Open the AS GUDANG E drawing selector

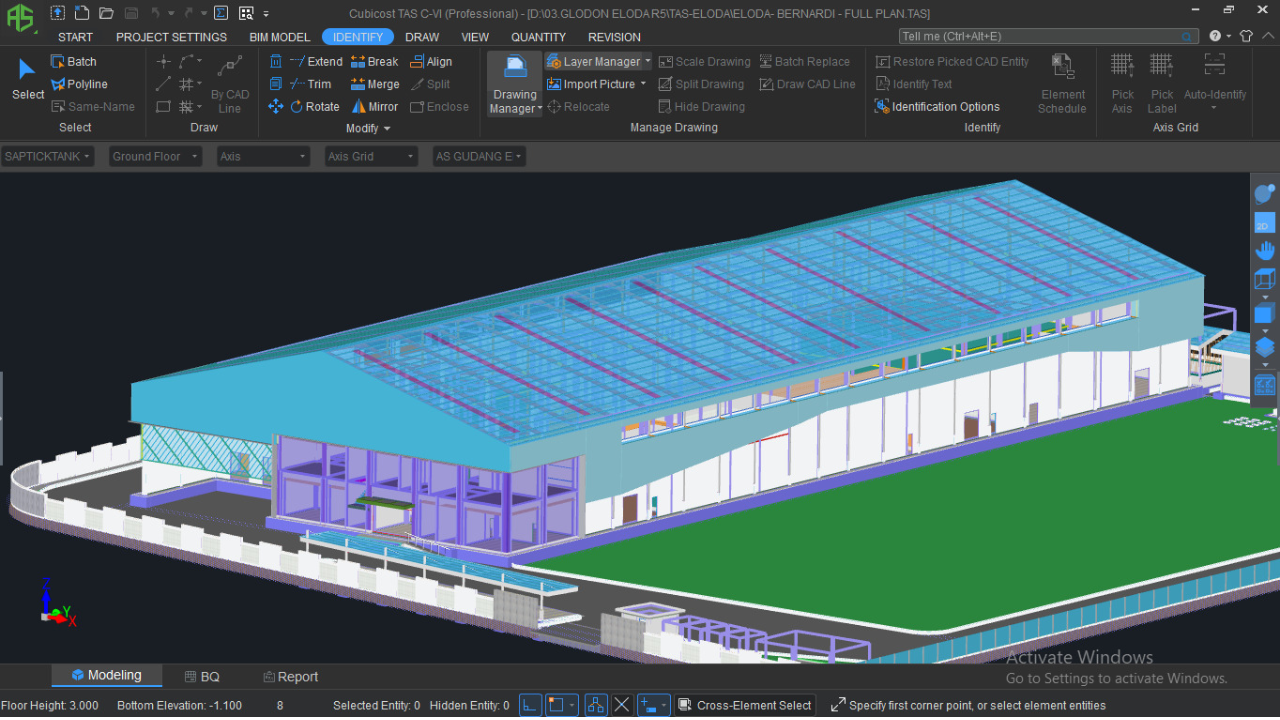coord(478,156)
